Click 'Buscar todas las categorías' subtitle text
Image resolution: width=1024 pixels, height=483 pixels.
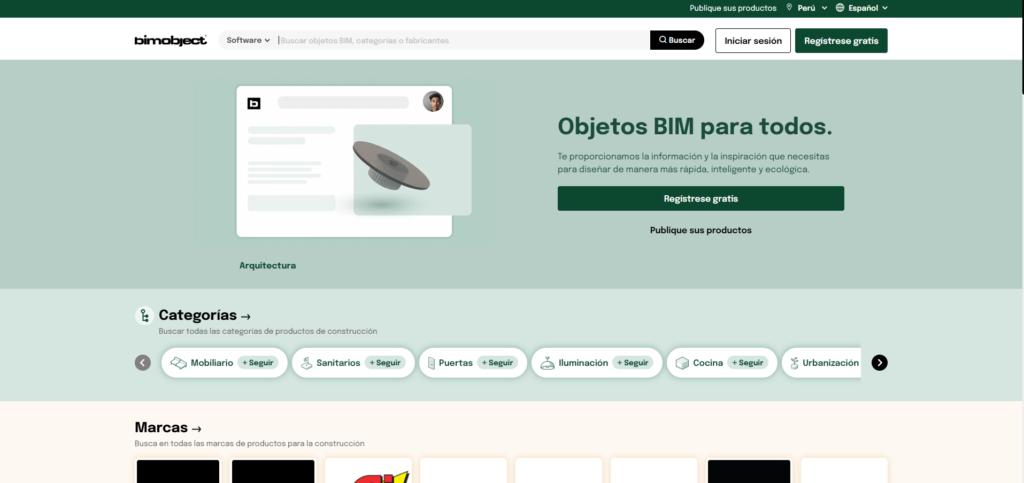268,331
